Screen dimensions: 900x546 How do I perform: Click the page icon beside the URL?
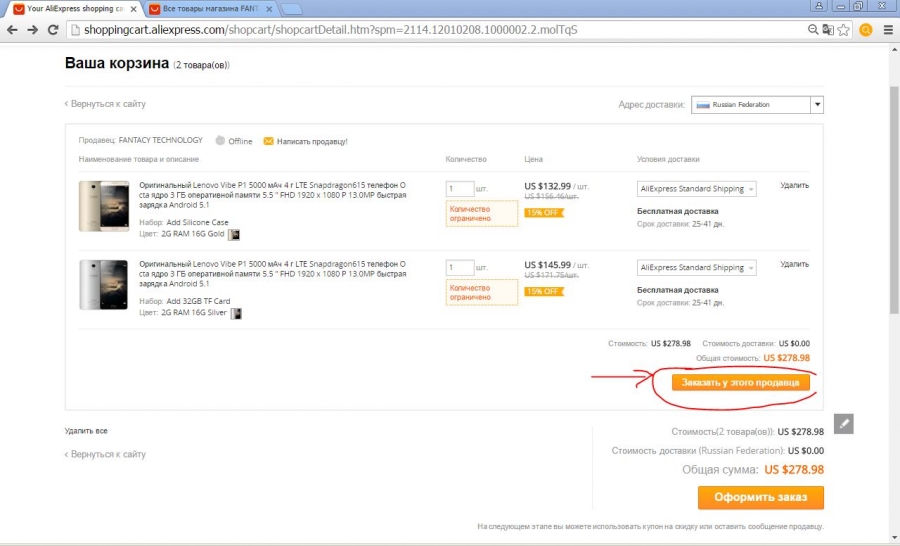pyautogui.click(x=75, y=30)
